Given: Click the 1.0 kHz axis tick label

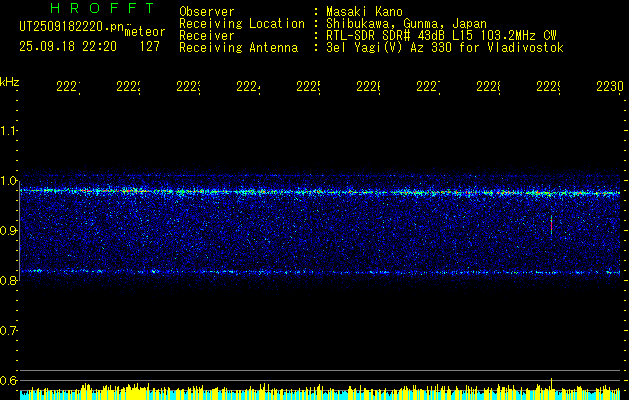Looking at the screenshot, I should 8,181.
